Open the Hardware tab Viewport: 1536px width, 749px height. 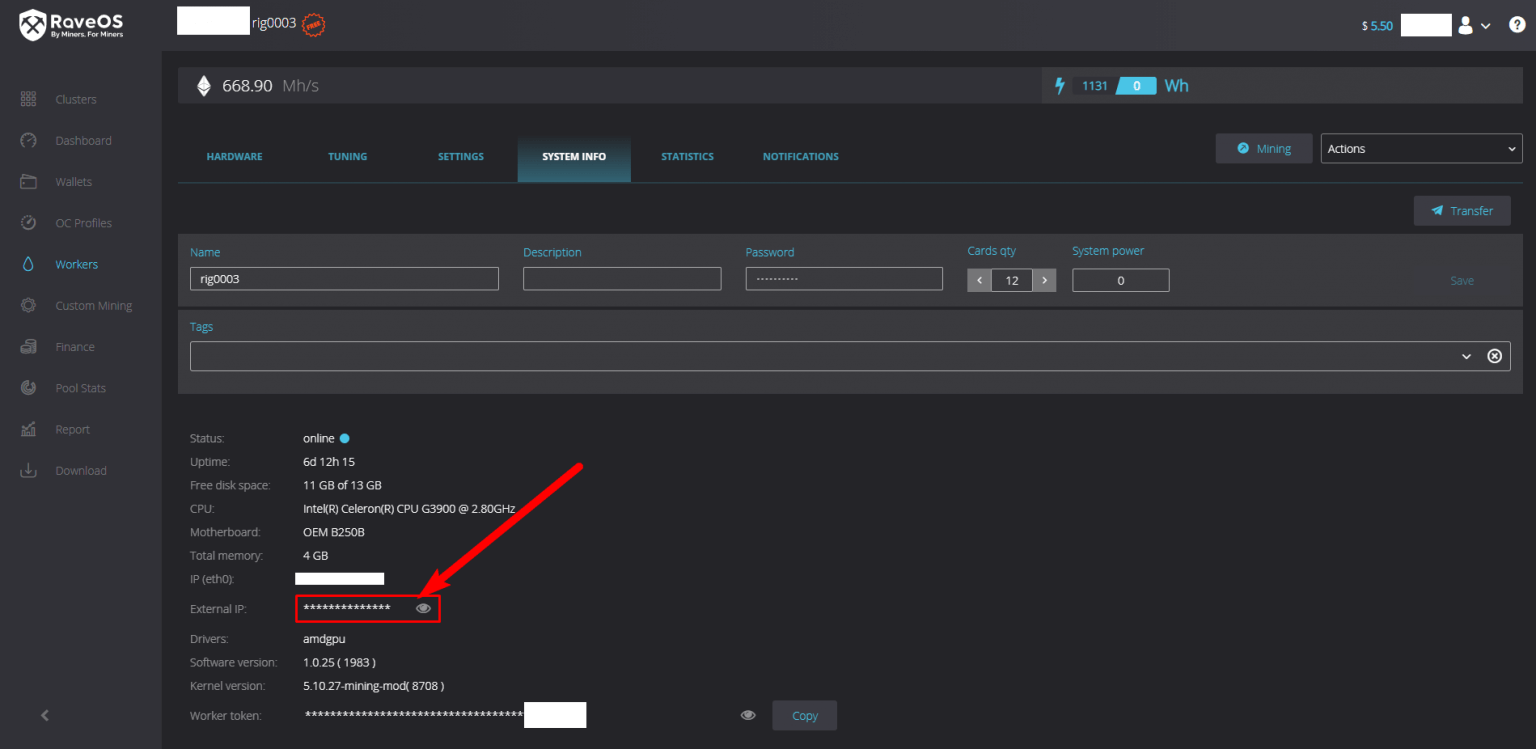click(x=234, y=156)
